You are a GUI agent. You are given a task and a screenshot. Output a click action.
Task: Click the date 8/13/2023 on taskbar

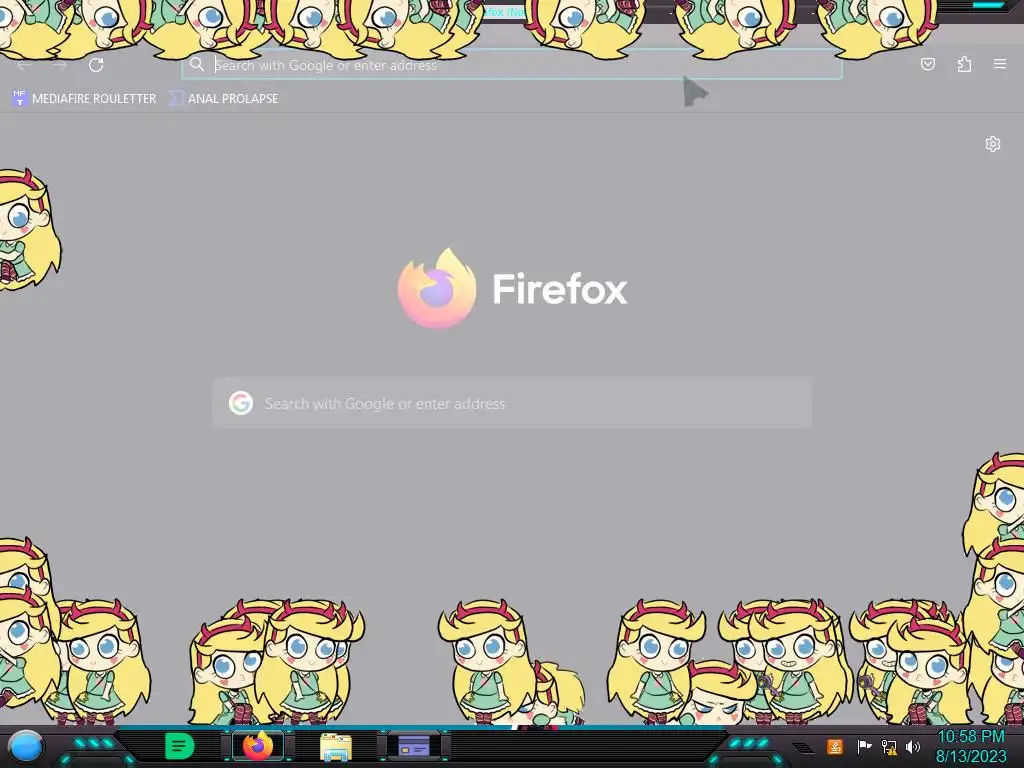point(971,757)
